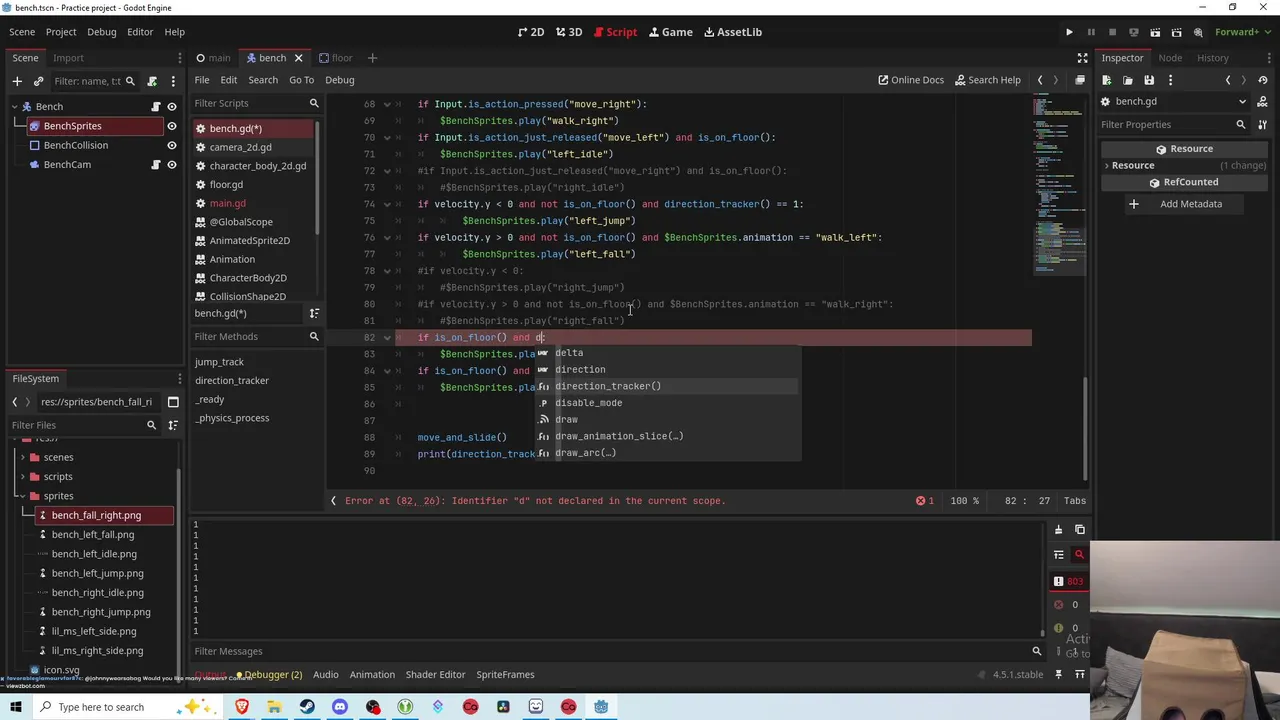Add a new child node plus icon
The width and height of the screenshot is (1280, 720).
(16, 81)
